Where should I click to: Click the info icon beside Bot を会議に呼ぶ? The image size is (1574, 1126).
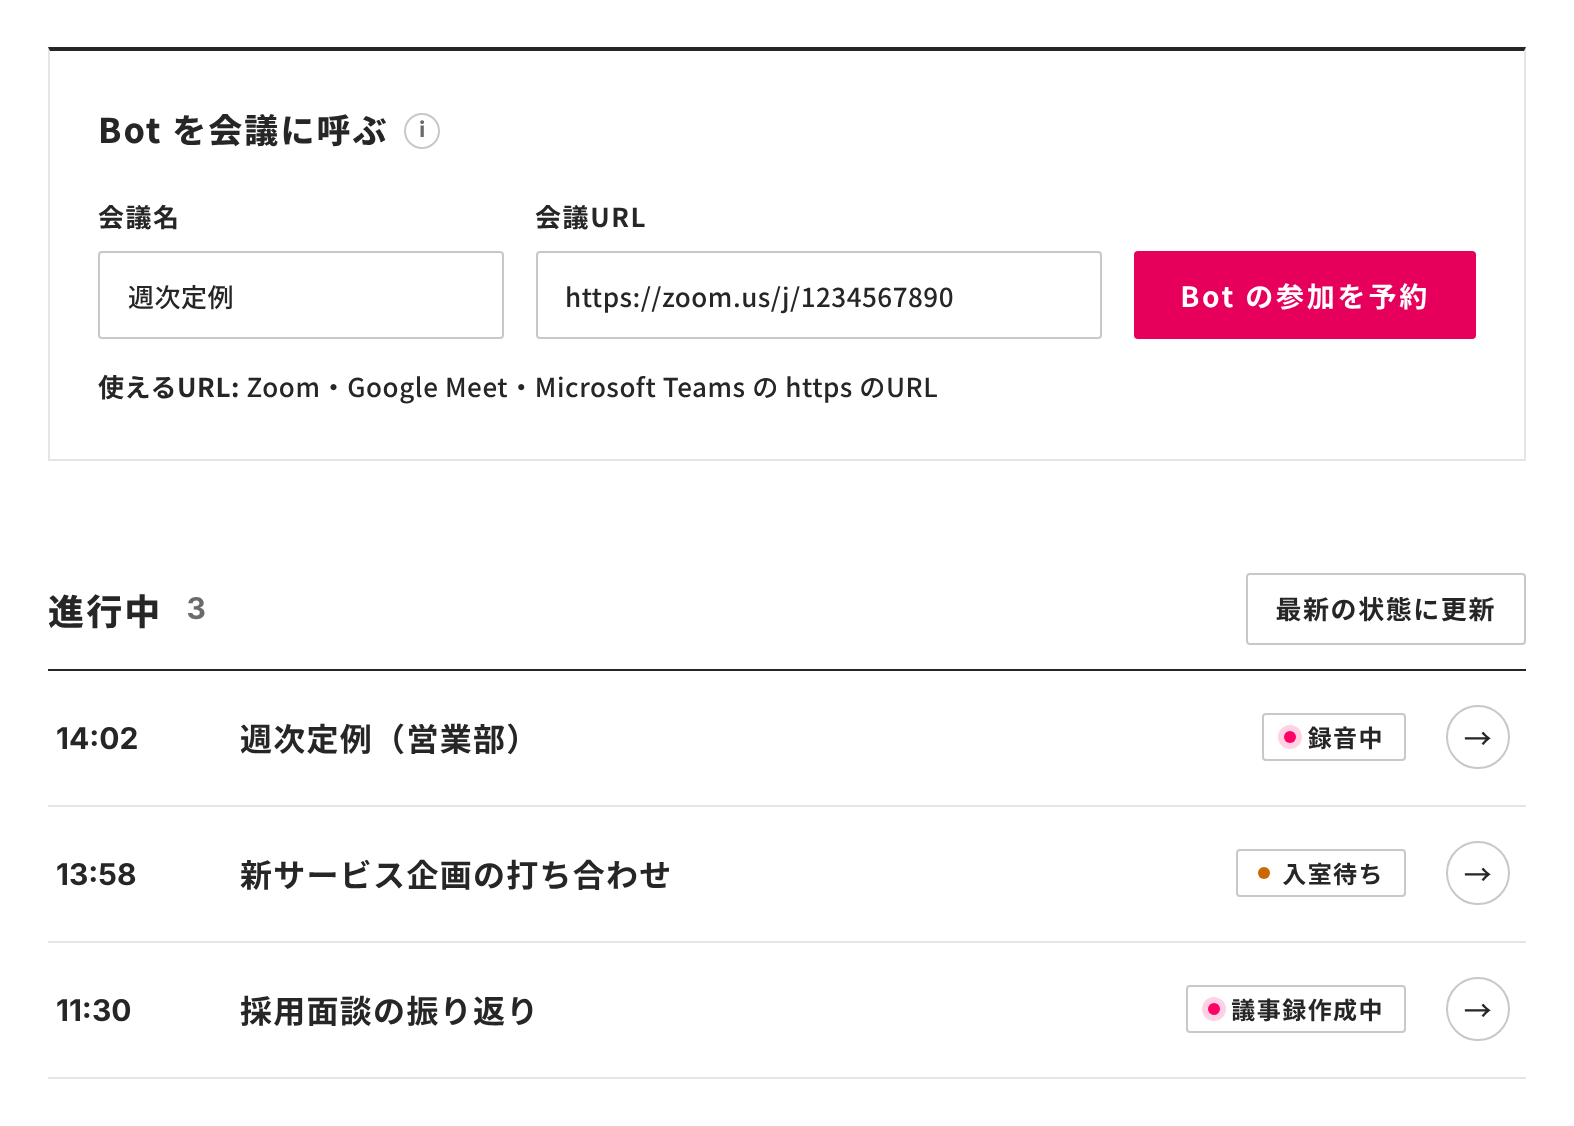pyautogui.click(x=422, y=130)
